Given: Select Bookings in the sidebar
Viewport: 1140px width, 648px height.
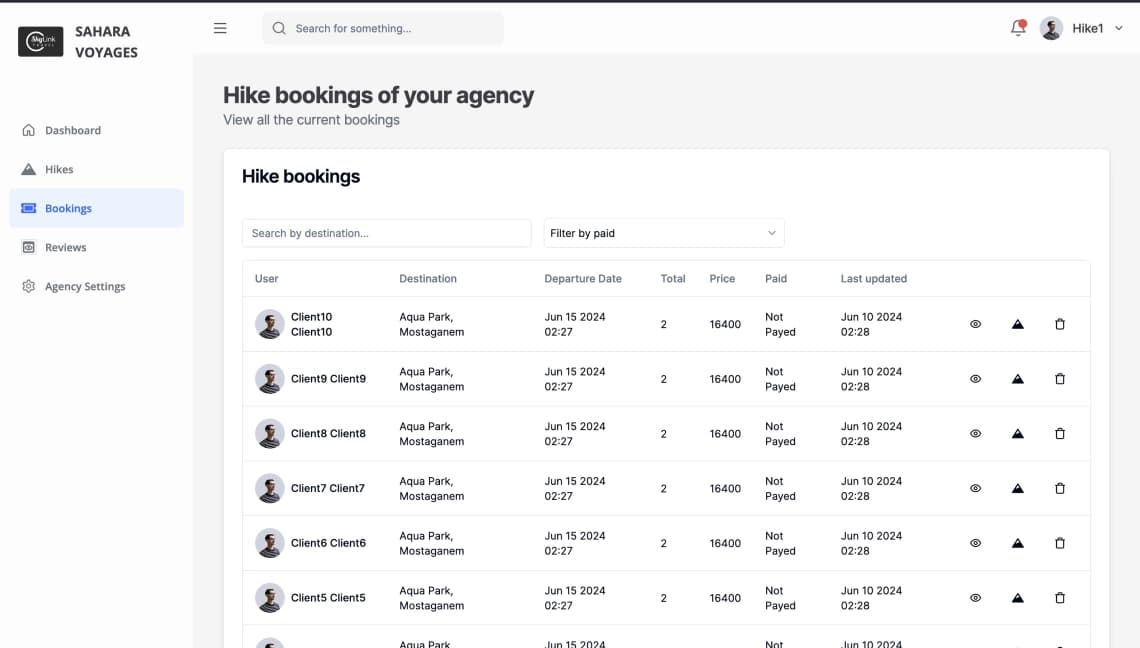Looking at the screenshot, I should click(97, 208).
